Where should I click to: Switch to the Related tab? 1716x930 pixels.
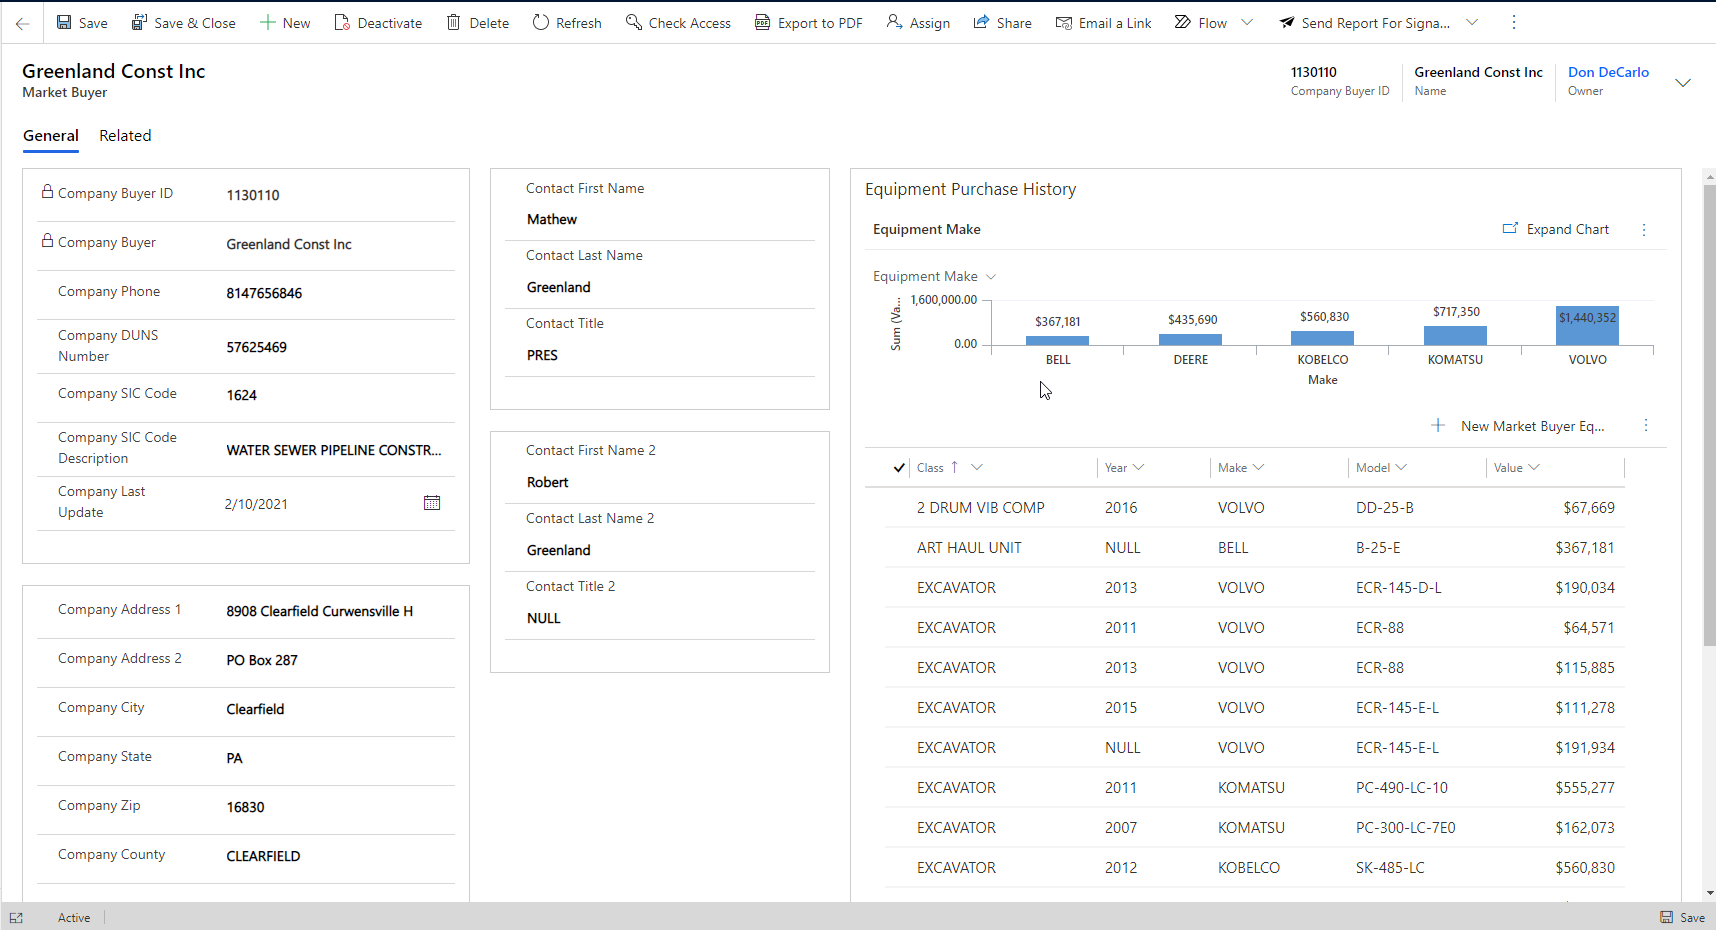click(125, 136)
